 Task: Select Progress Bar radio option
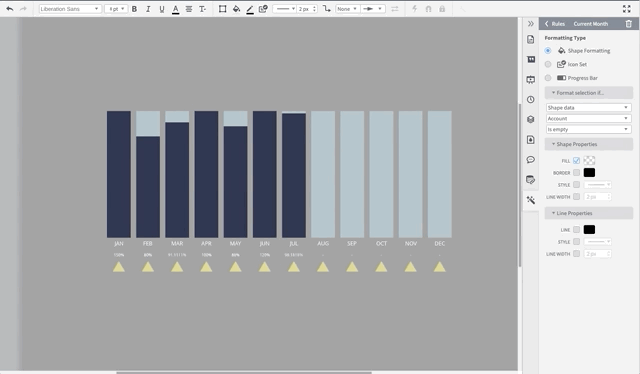click(x=548, y=78)
